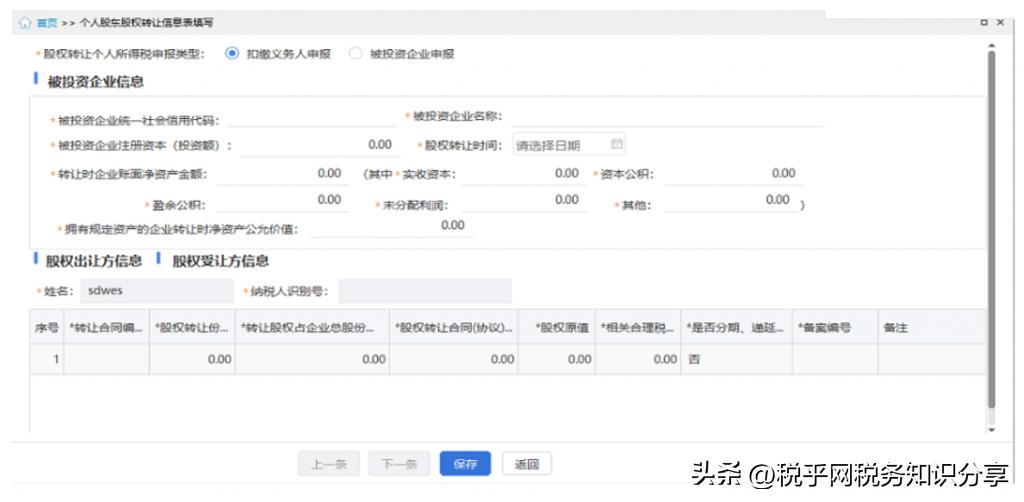Click the 股权转让份额 column header

[x=192, y=328]
